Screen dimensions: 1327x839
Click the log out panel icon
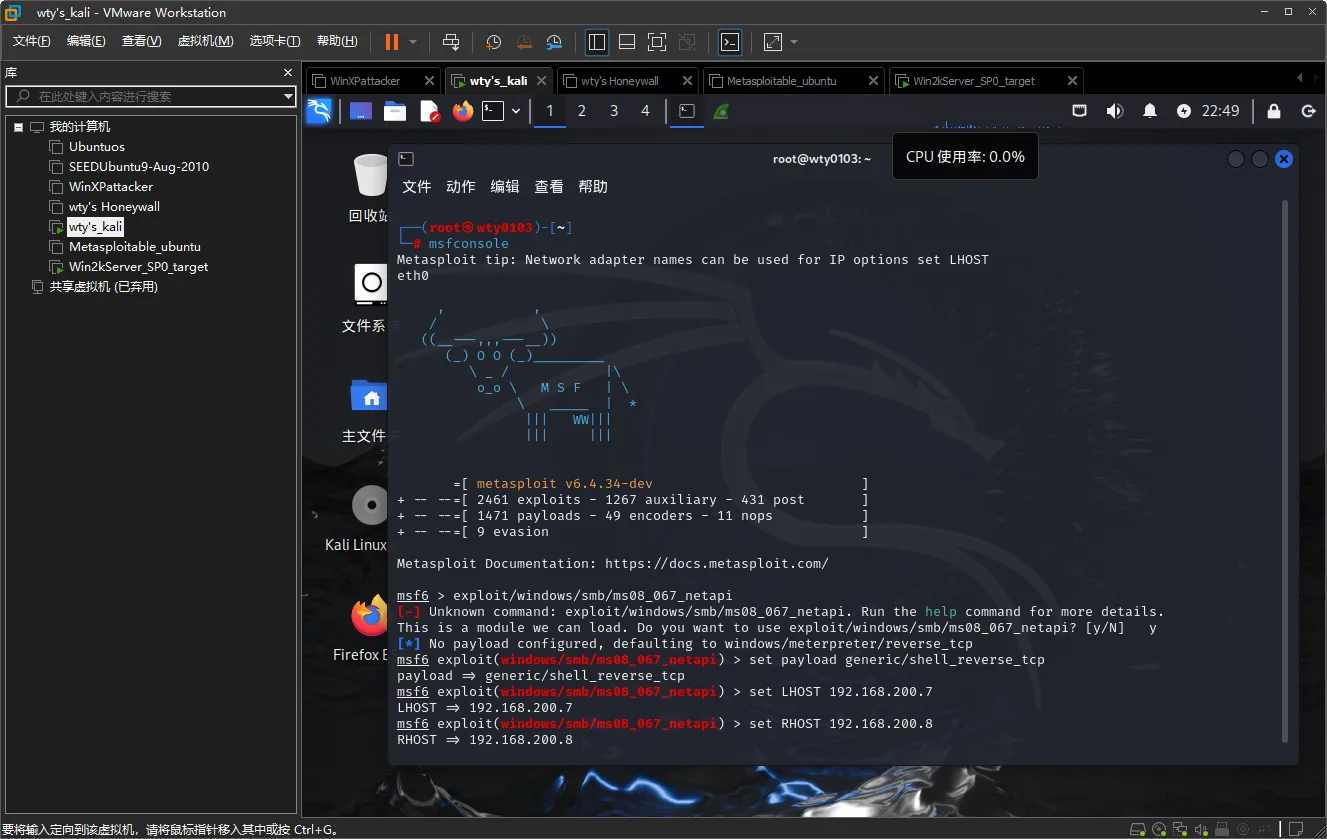coord(1308,111)
